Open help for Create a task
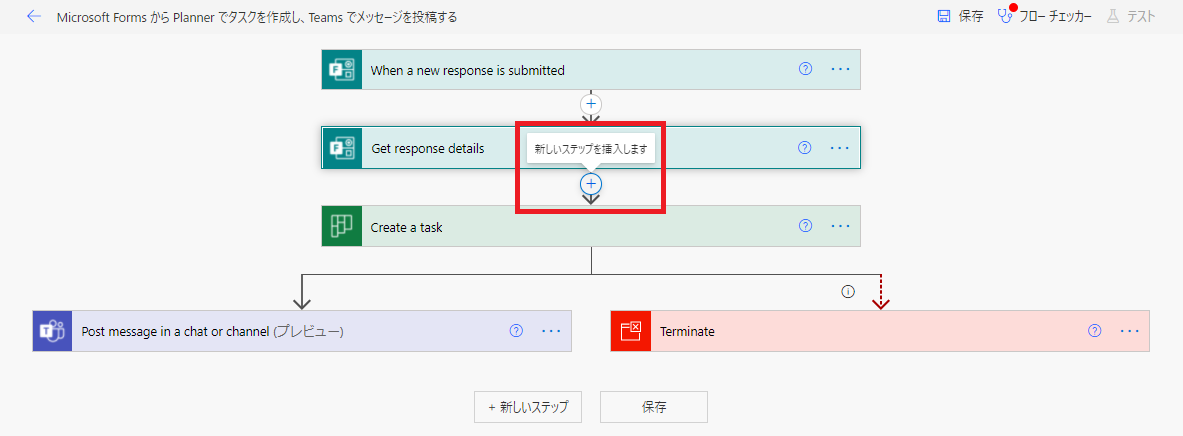Viewport: 1183px width, 436px height. (x=805, y=226)
